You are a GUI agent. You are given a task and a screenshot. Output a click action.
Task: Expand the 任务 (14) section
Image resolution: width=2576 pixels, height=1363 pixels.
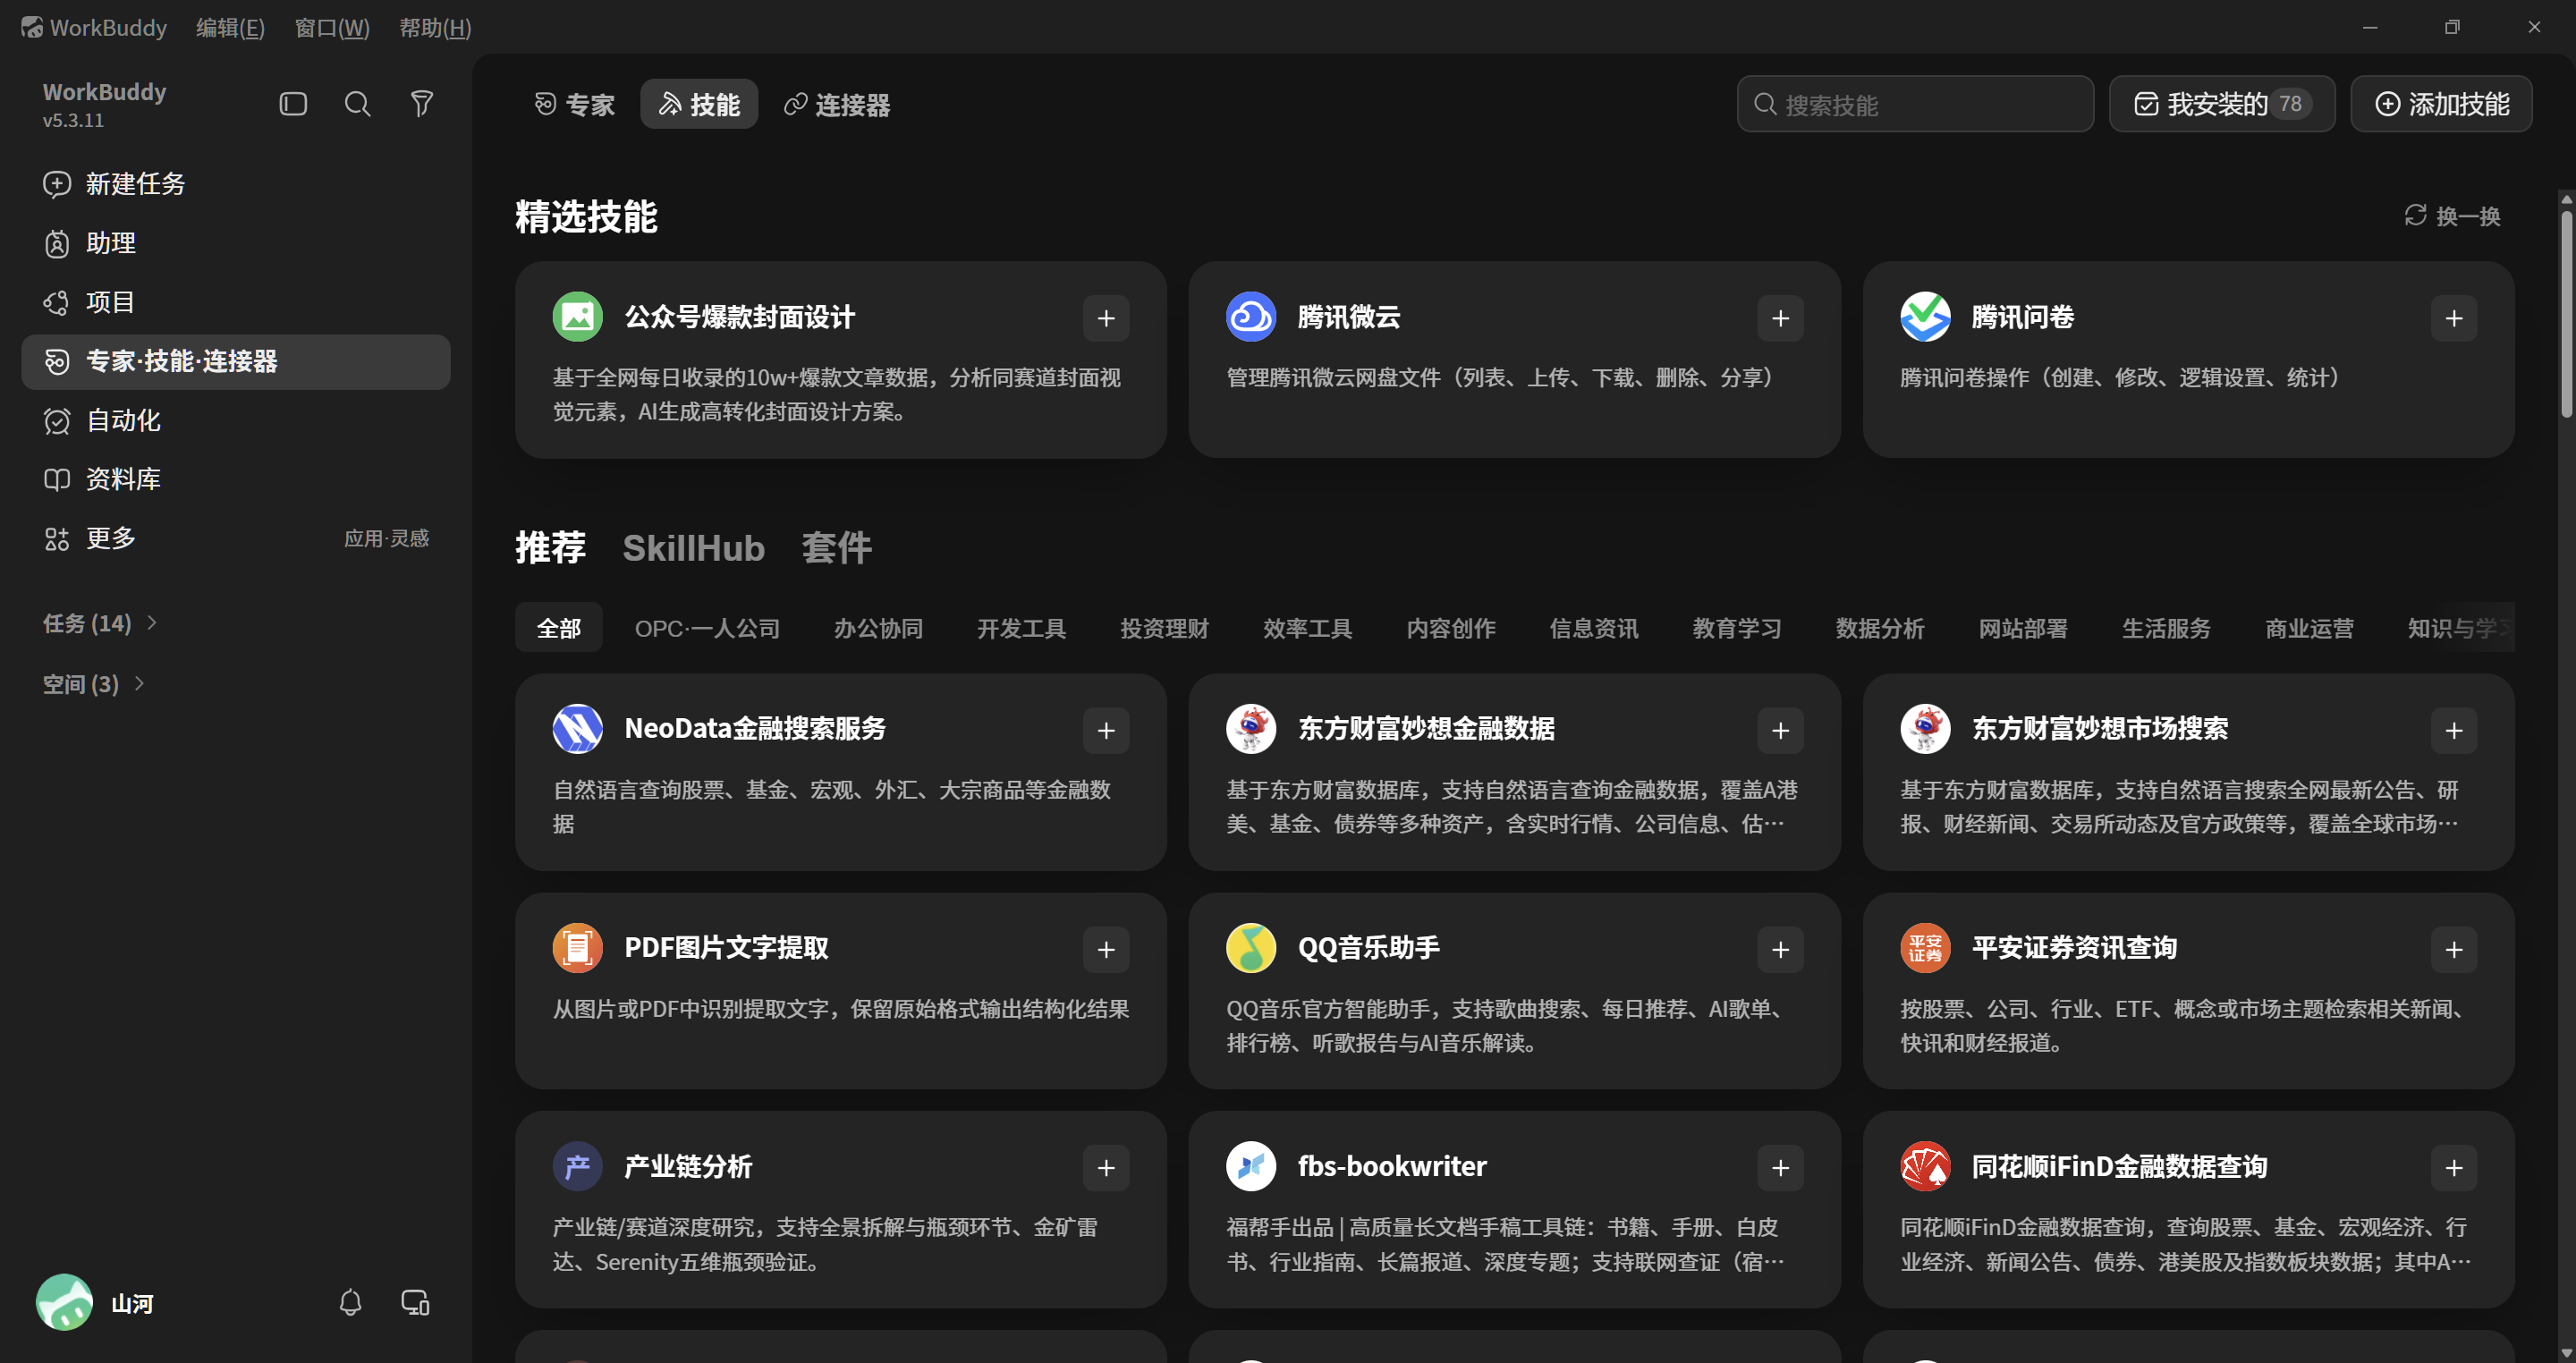click(100, 623)
